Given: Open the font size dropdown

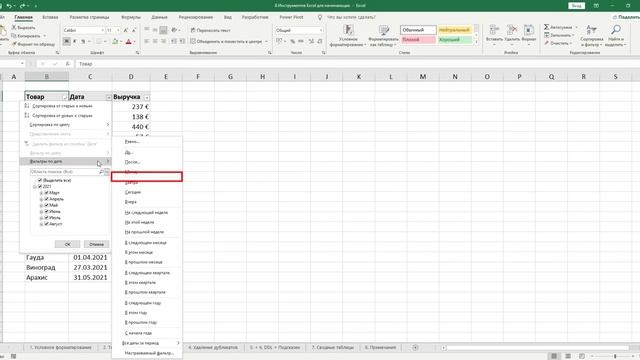Looking at the screenshot, I should point(118,30).
